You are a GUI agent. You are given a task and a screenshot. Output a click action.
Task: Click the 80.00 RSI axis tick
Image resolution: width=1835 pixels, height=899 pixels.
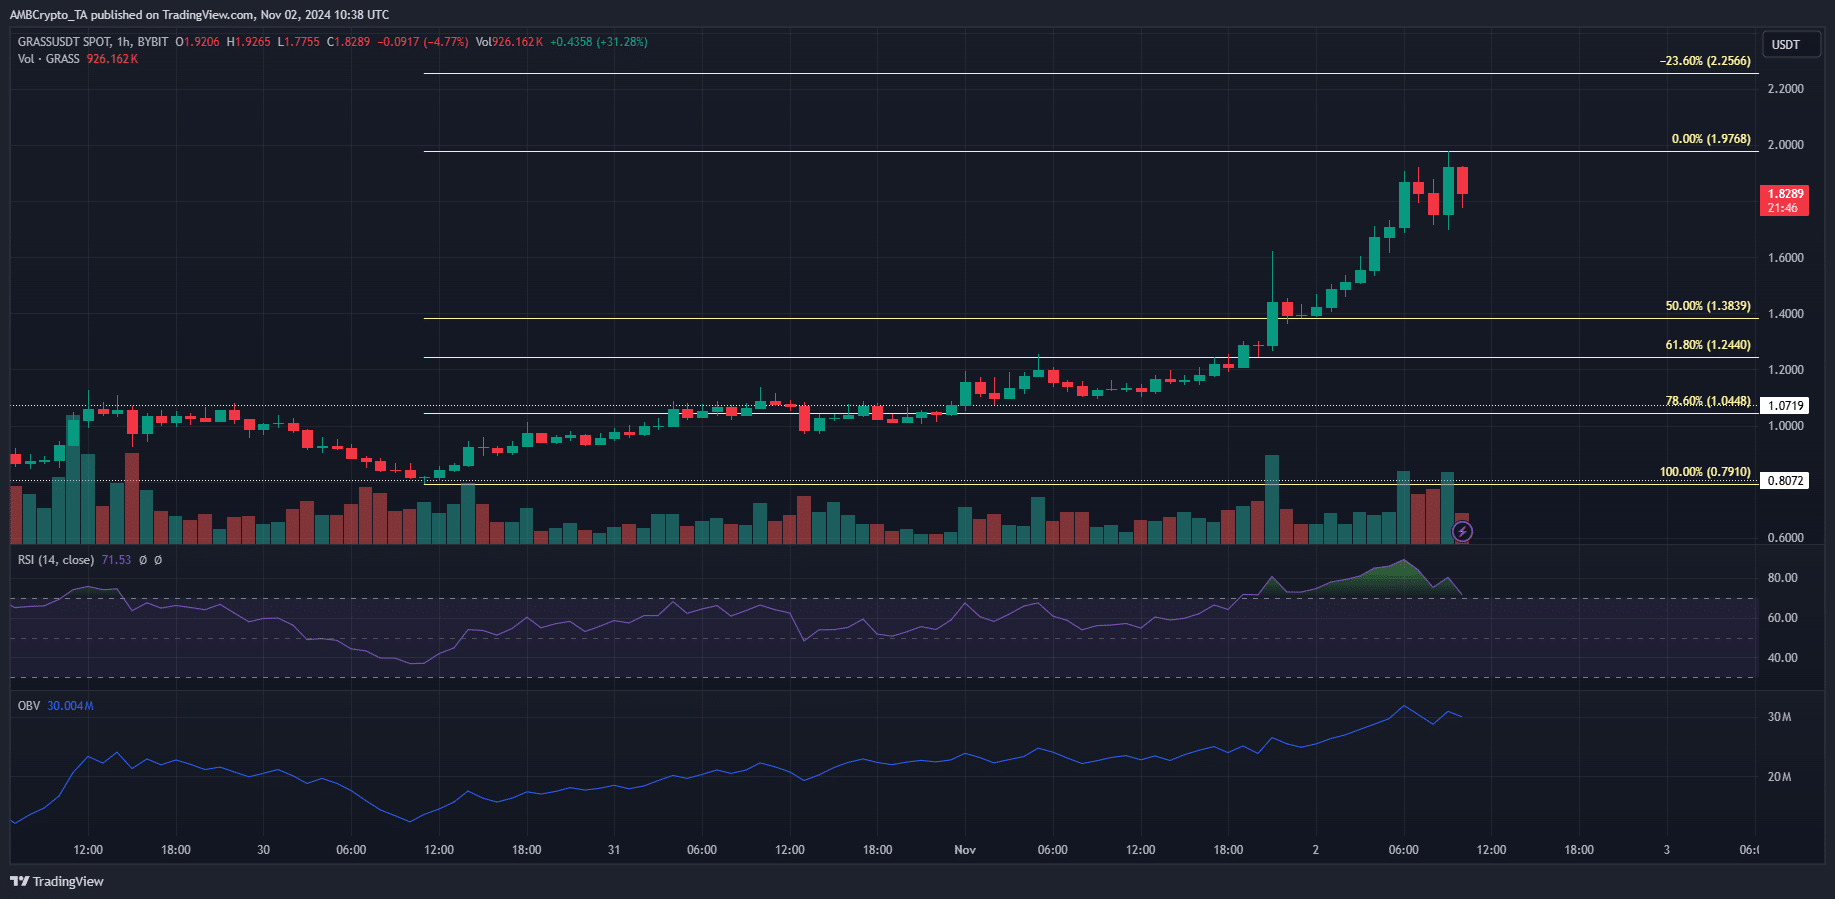coord(1782,578)
